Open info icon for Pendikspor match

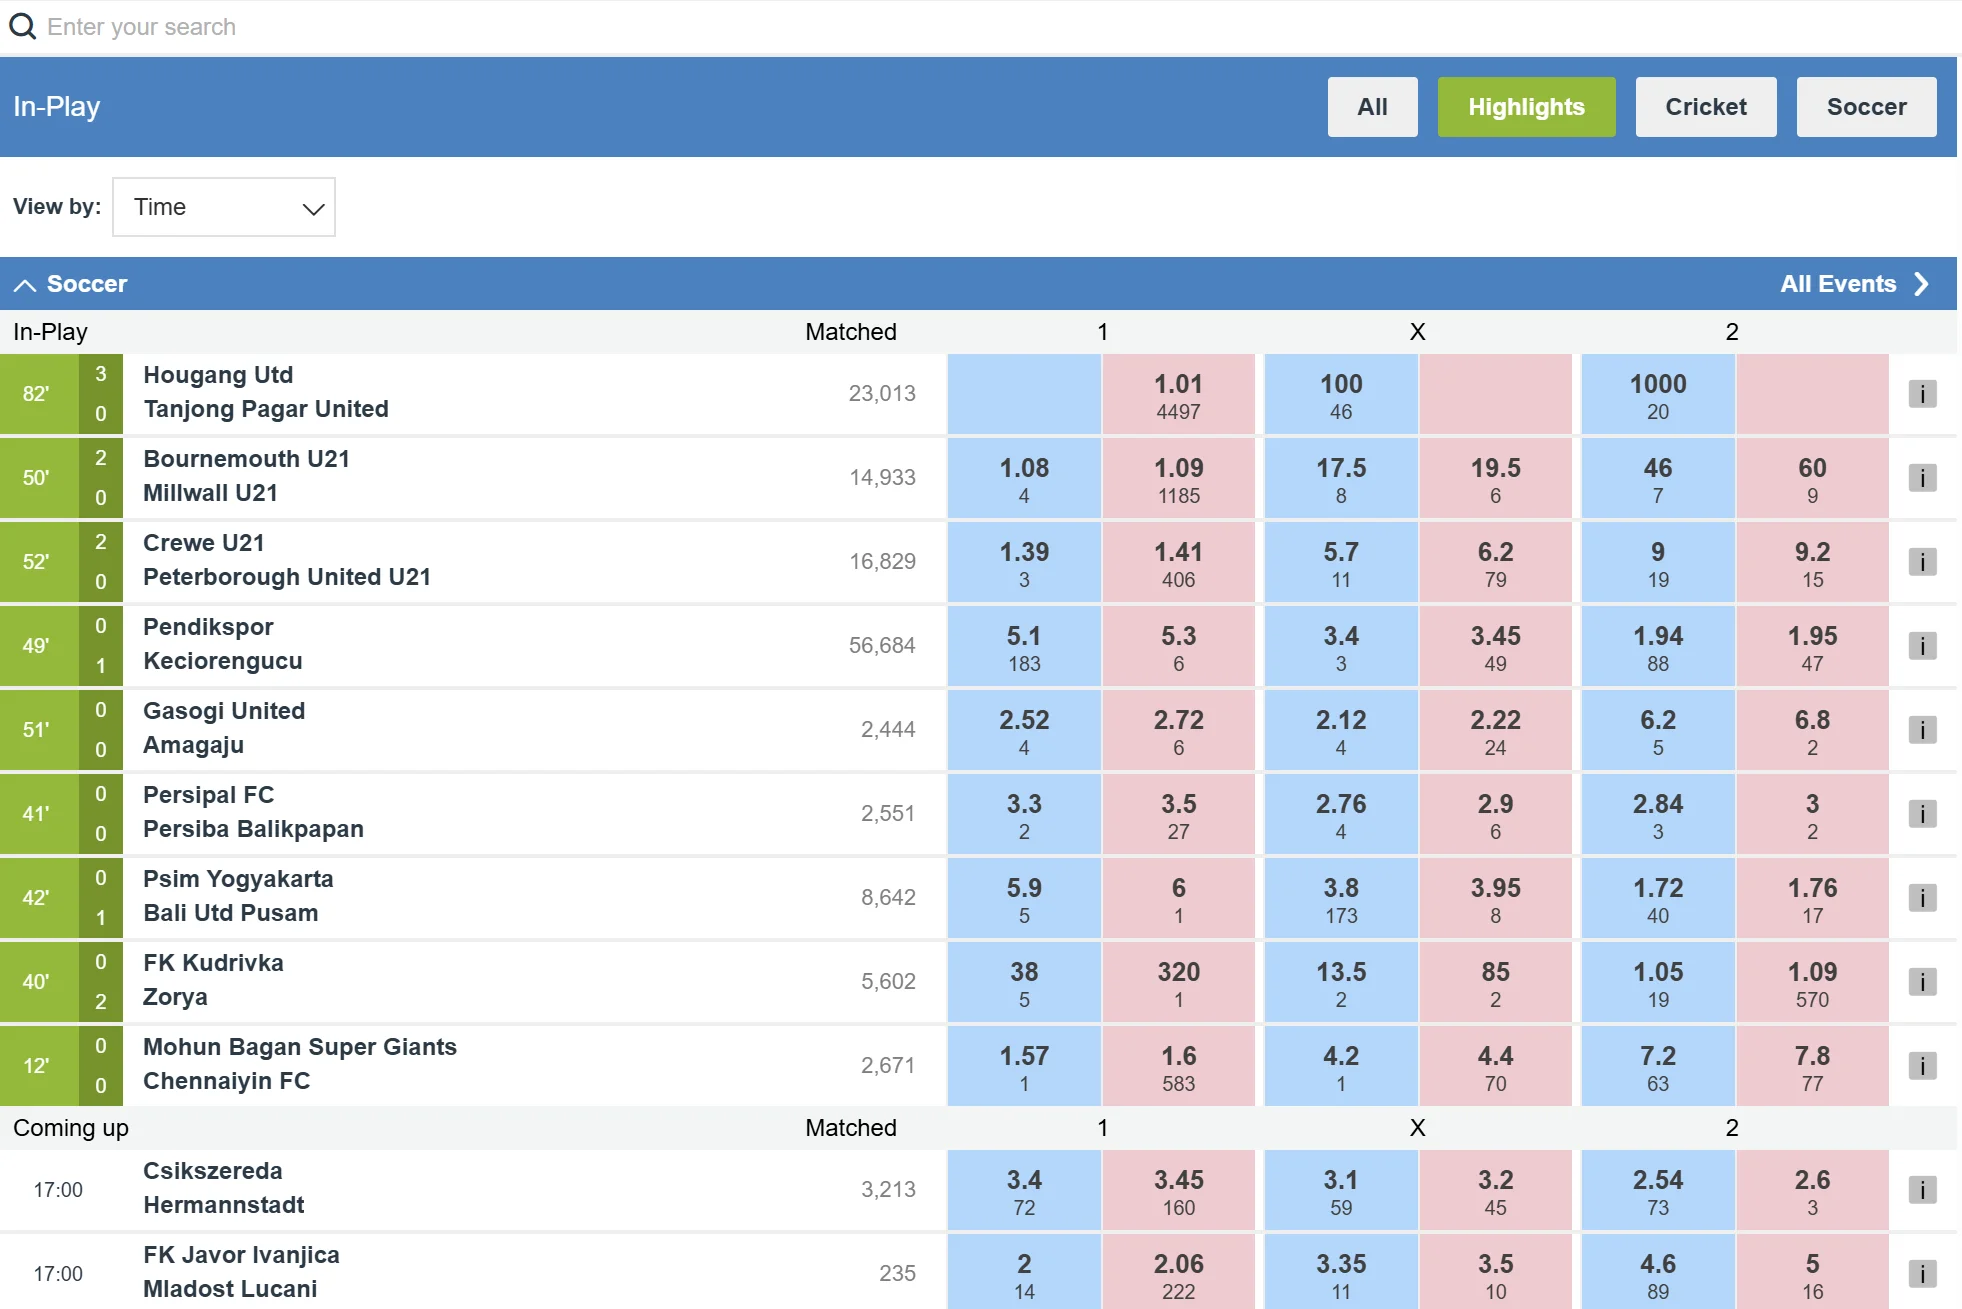(x=1922, y=646)
